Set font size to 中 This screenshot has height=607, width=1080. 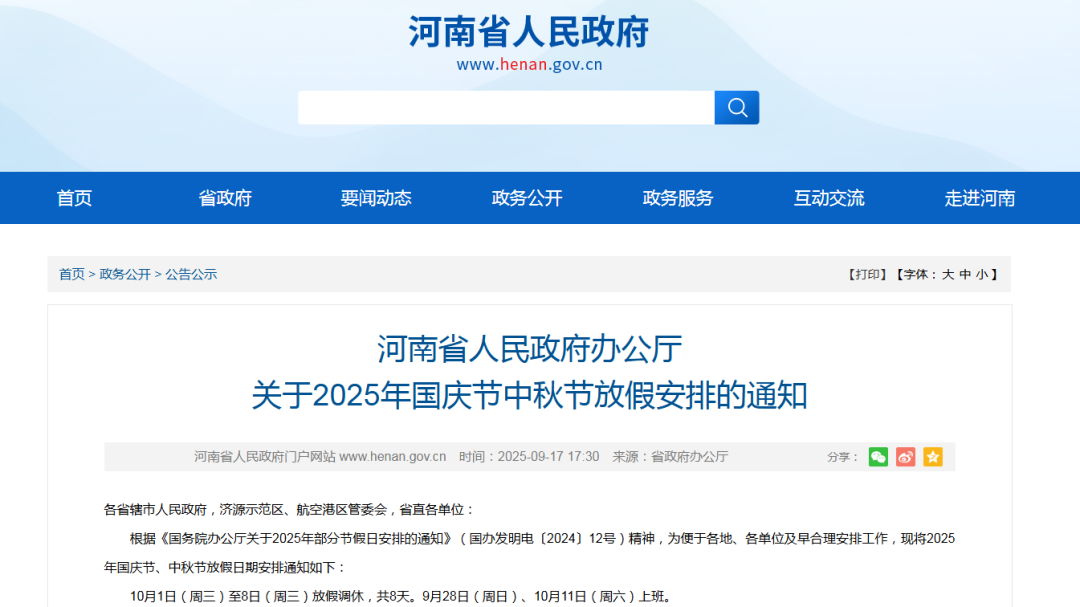point(964,274)
